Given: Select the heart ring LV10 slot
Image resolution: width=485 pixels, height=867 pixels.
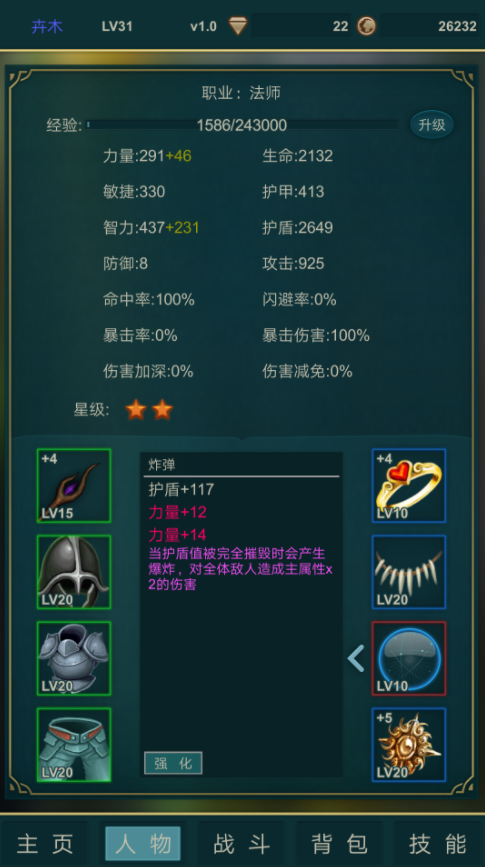Looking at the screenshot, I should pyautogui.click(x=409, y=485).
